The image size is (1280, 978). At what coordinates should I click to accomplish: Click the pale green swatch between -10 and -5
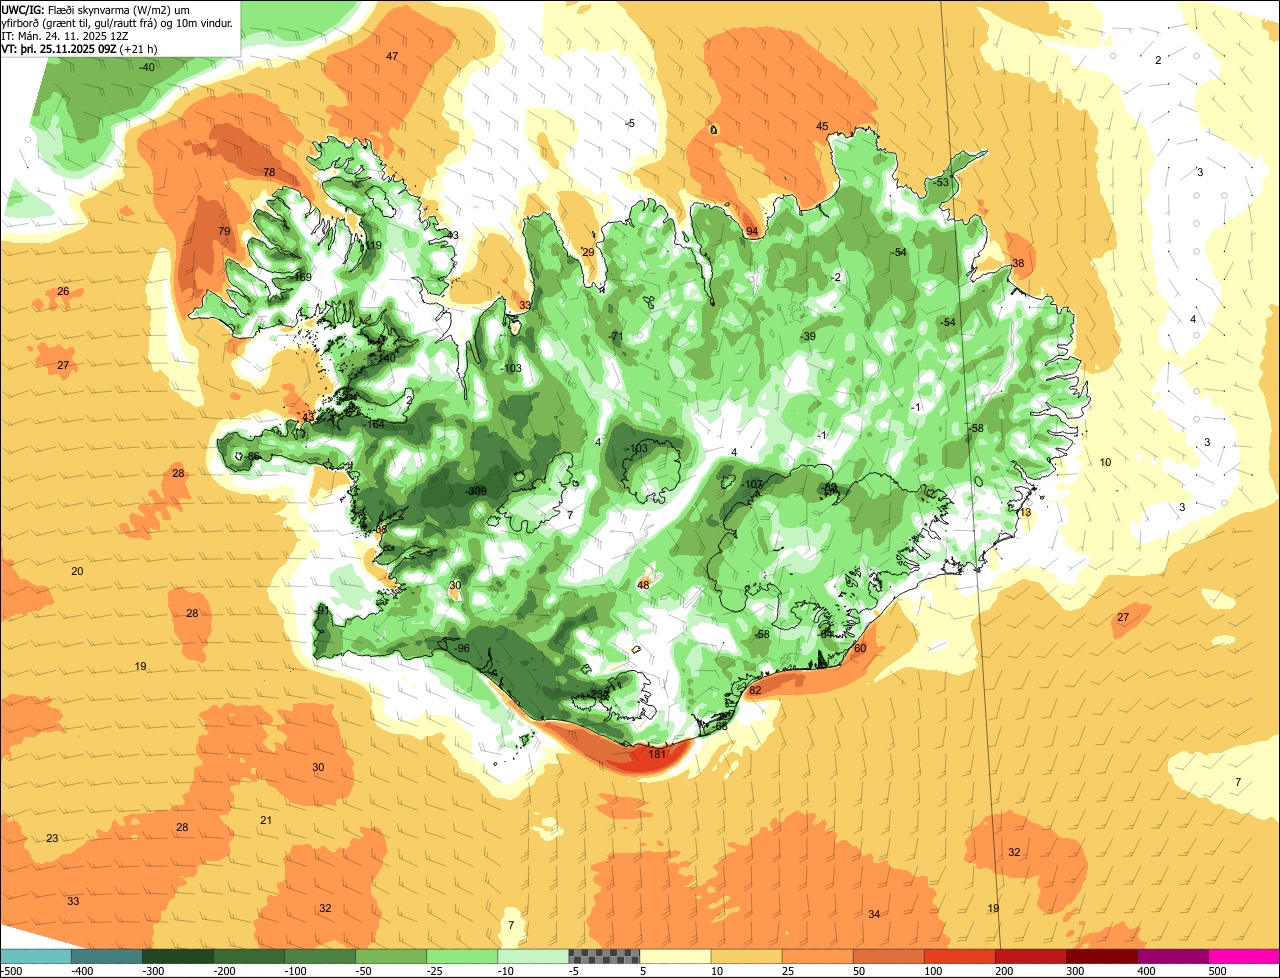click(533, 956)
